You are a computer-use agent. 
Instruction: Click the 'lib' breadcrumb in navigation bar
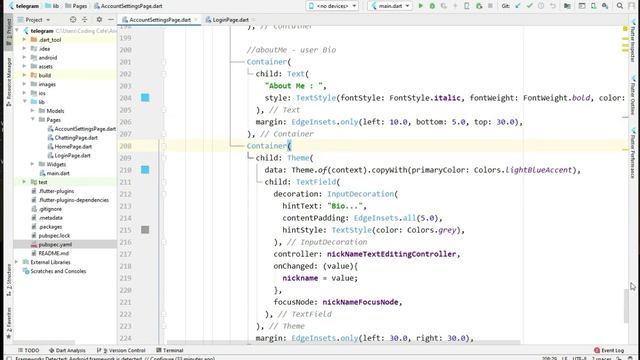pos(56,6)
